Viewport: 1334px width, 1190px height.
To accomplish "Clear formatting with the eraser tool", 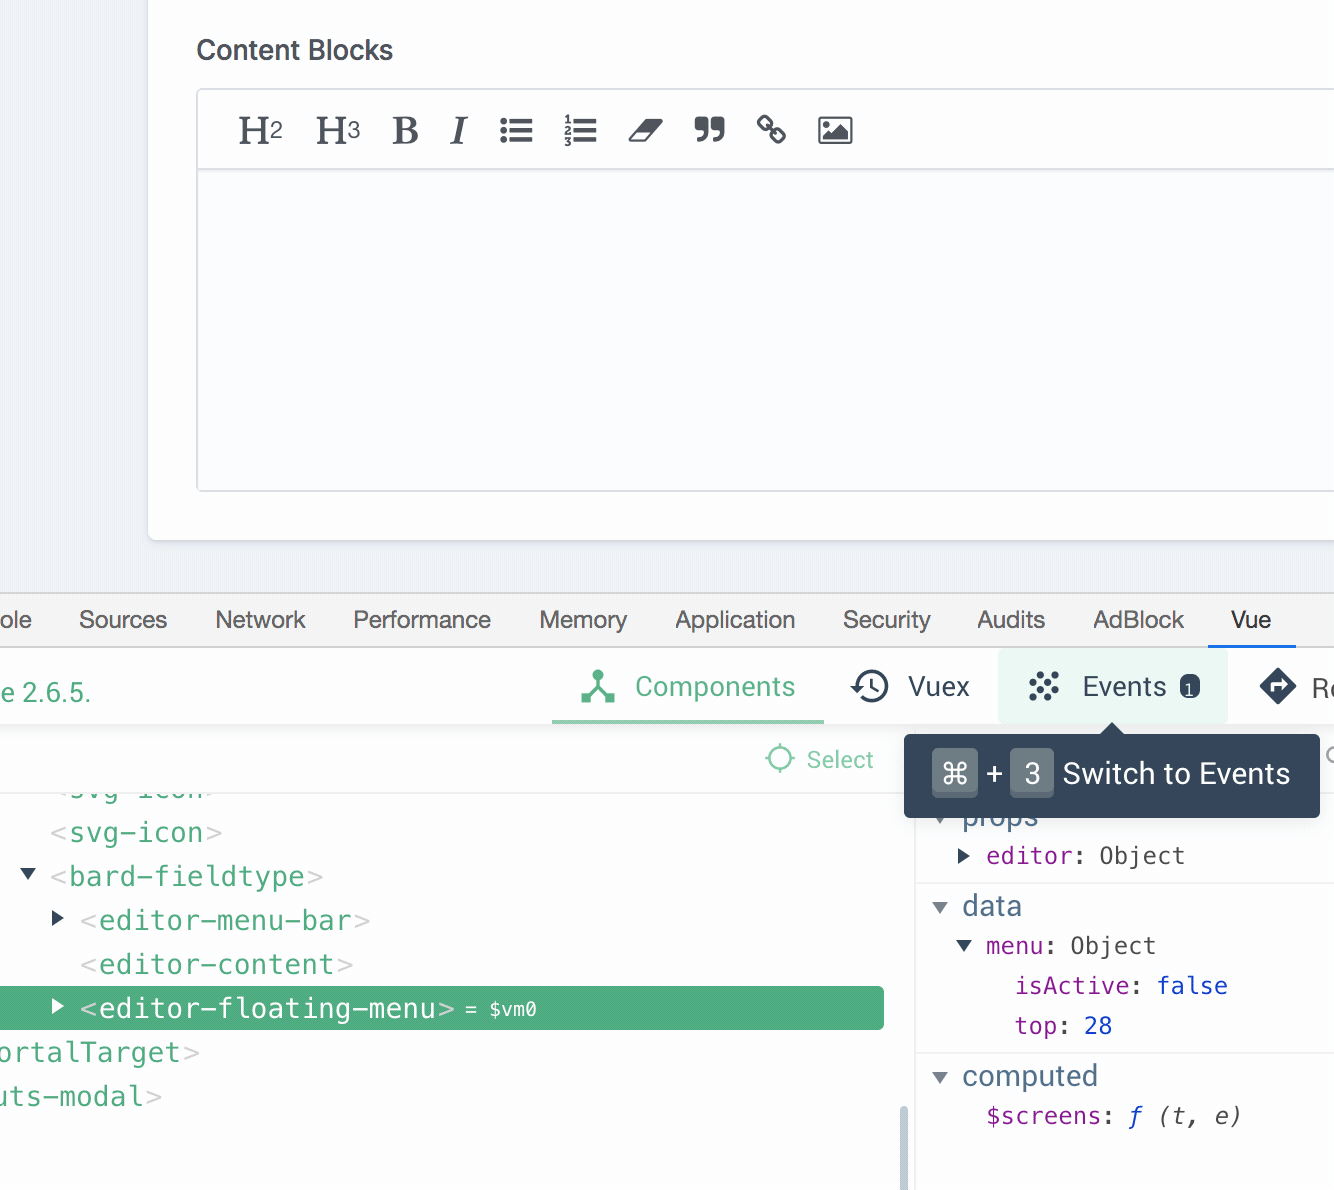I will point(645,129).
